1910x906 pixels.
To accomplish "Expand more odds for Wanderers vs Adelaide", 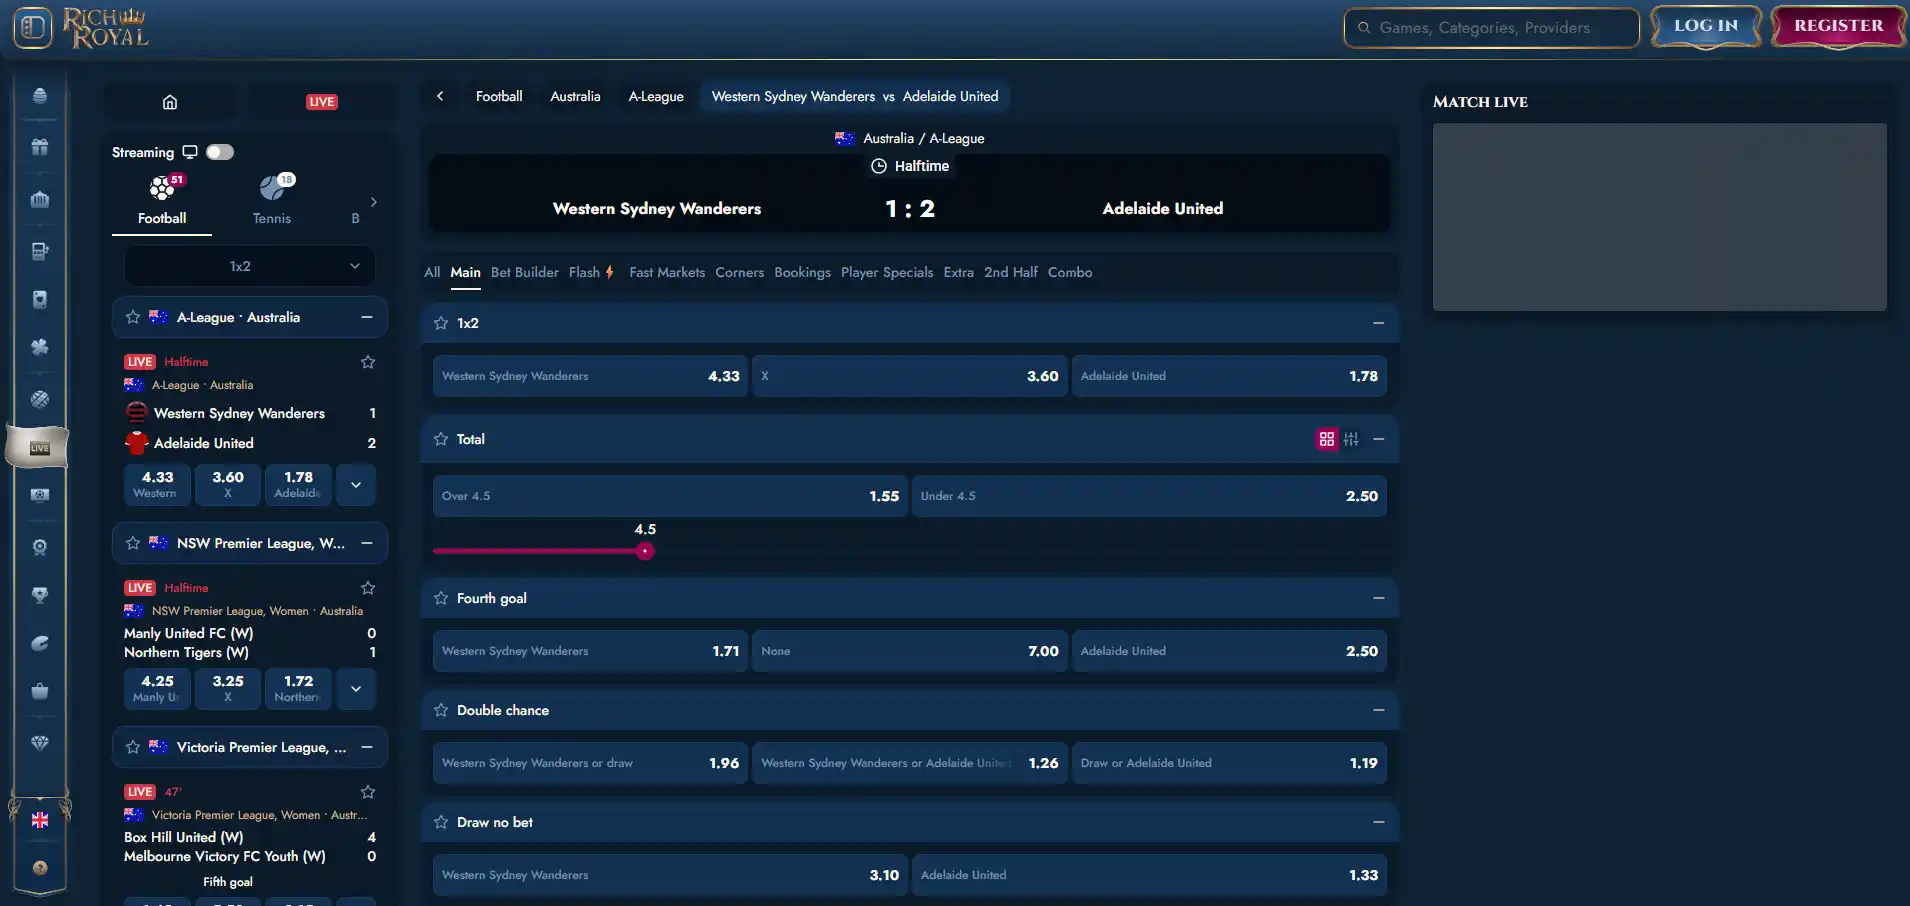I will coord(356,485).
